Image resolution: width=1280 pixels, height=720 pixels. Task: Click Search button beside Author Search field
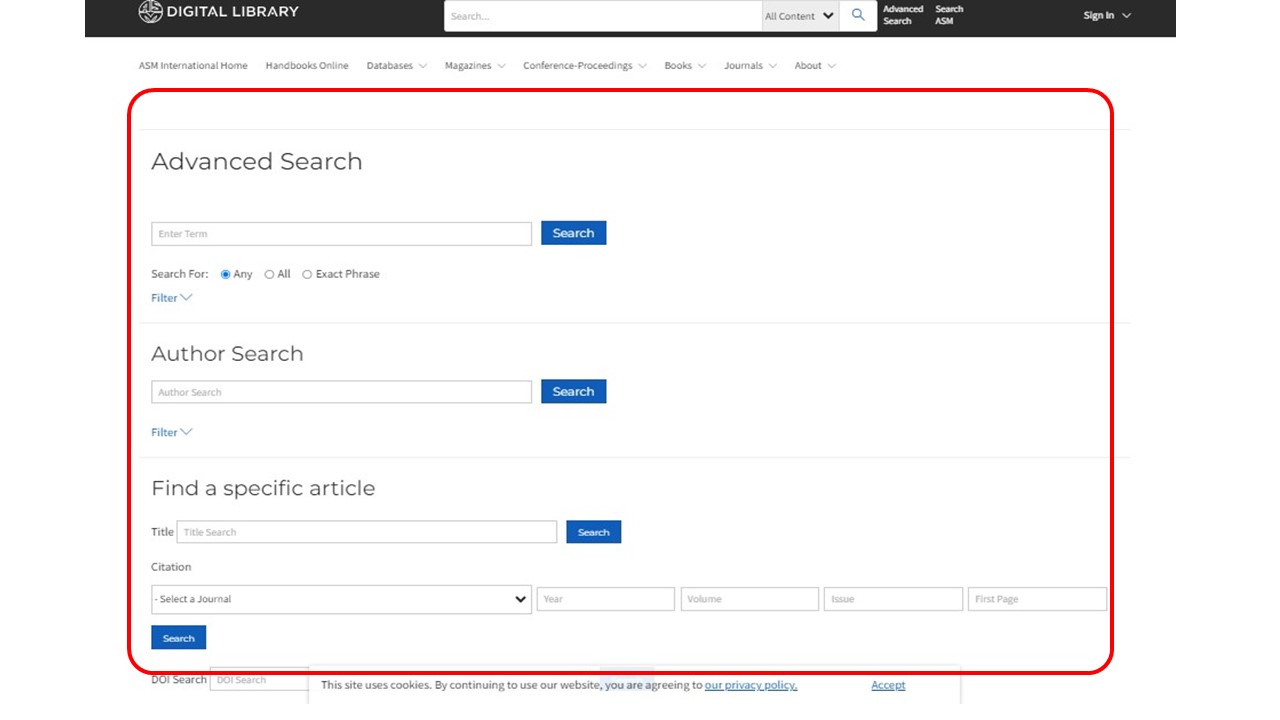click(x=573, y=392)
